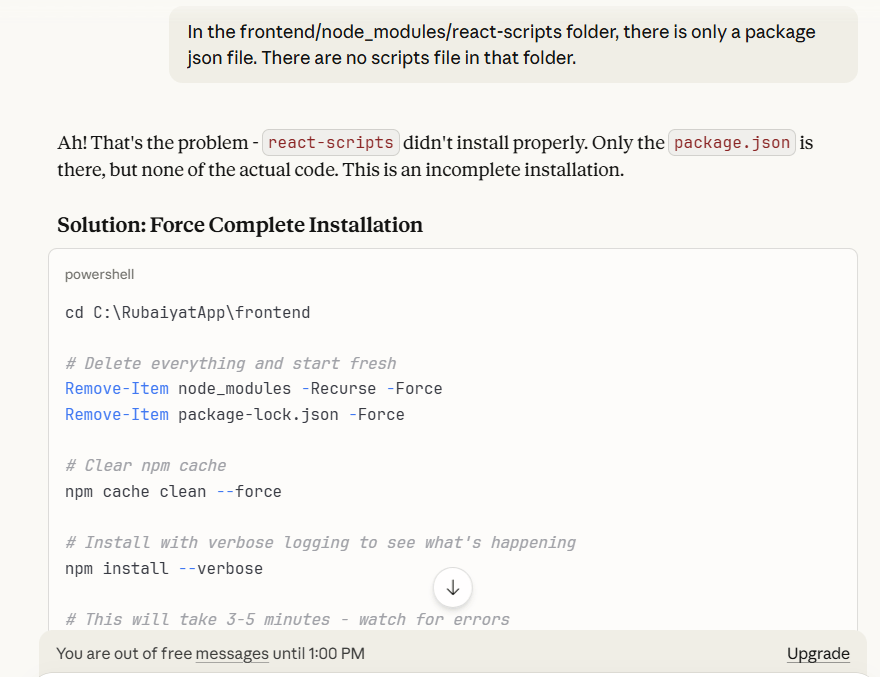Click the underlined "messages" link
The width and height of the screenshot is (880, 677).
coord(232,654)
